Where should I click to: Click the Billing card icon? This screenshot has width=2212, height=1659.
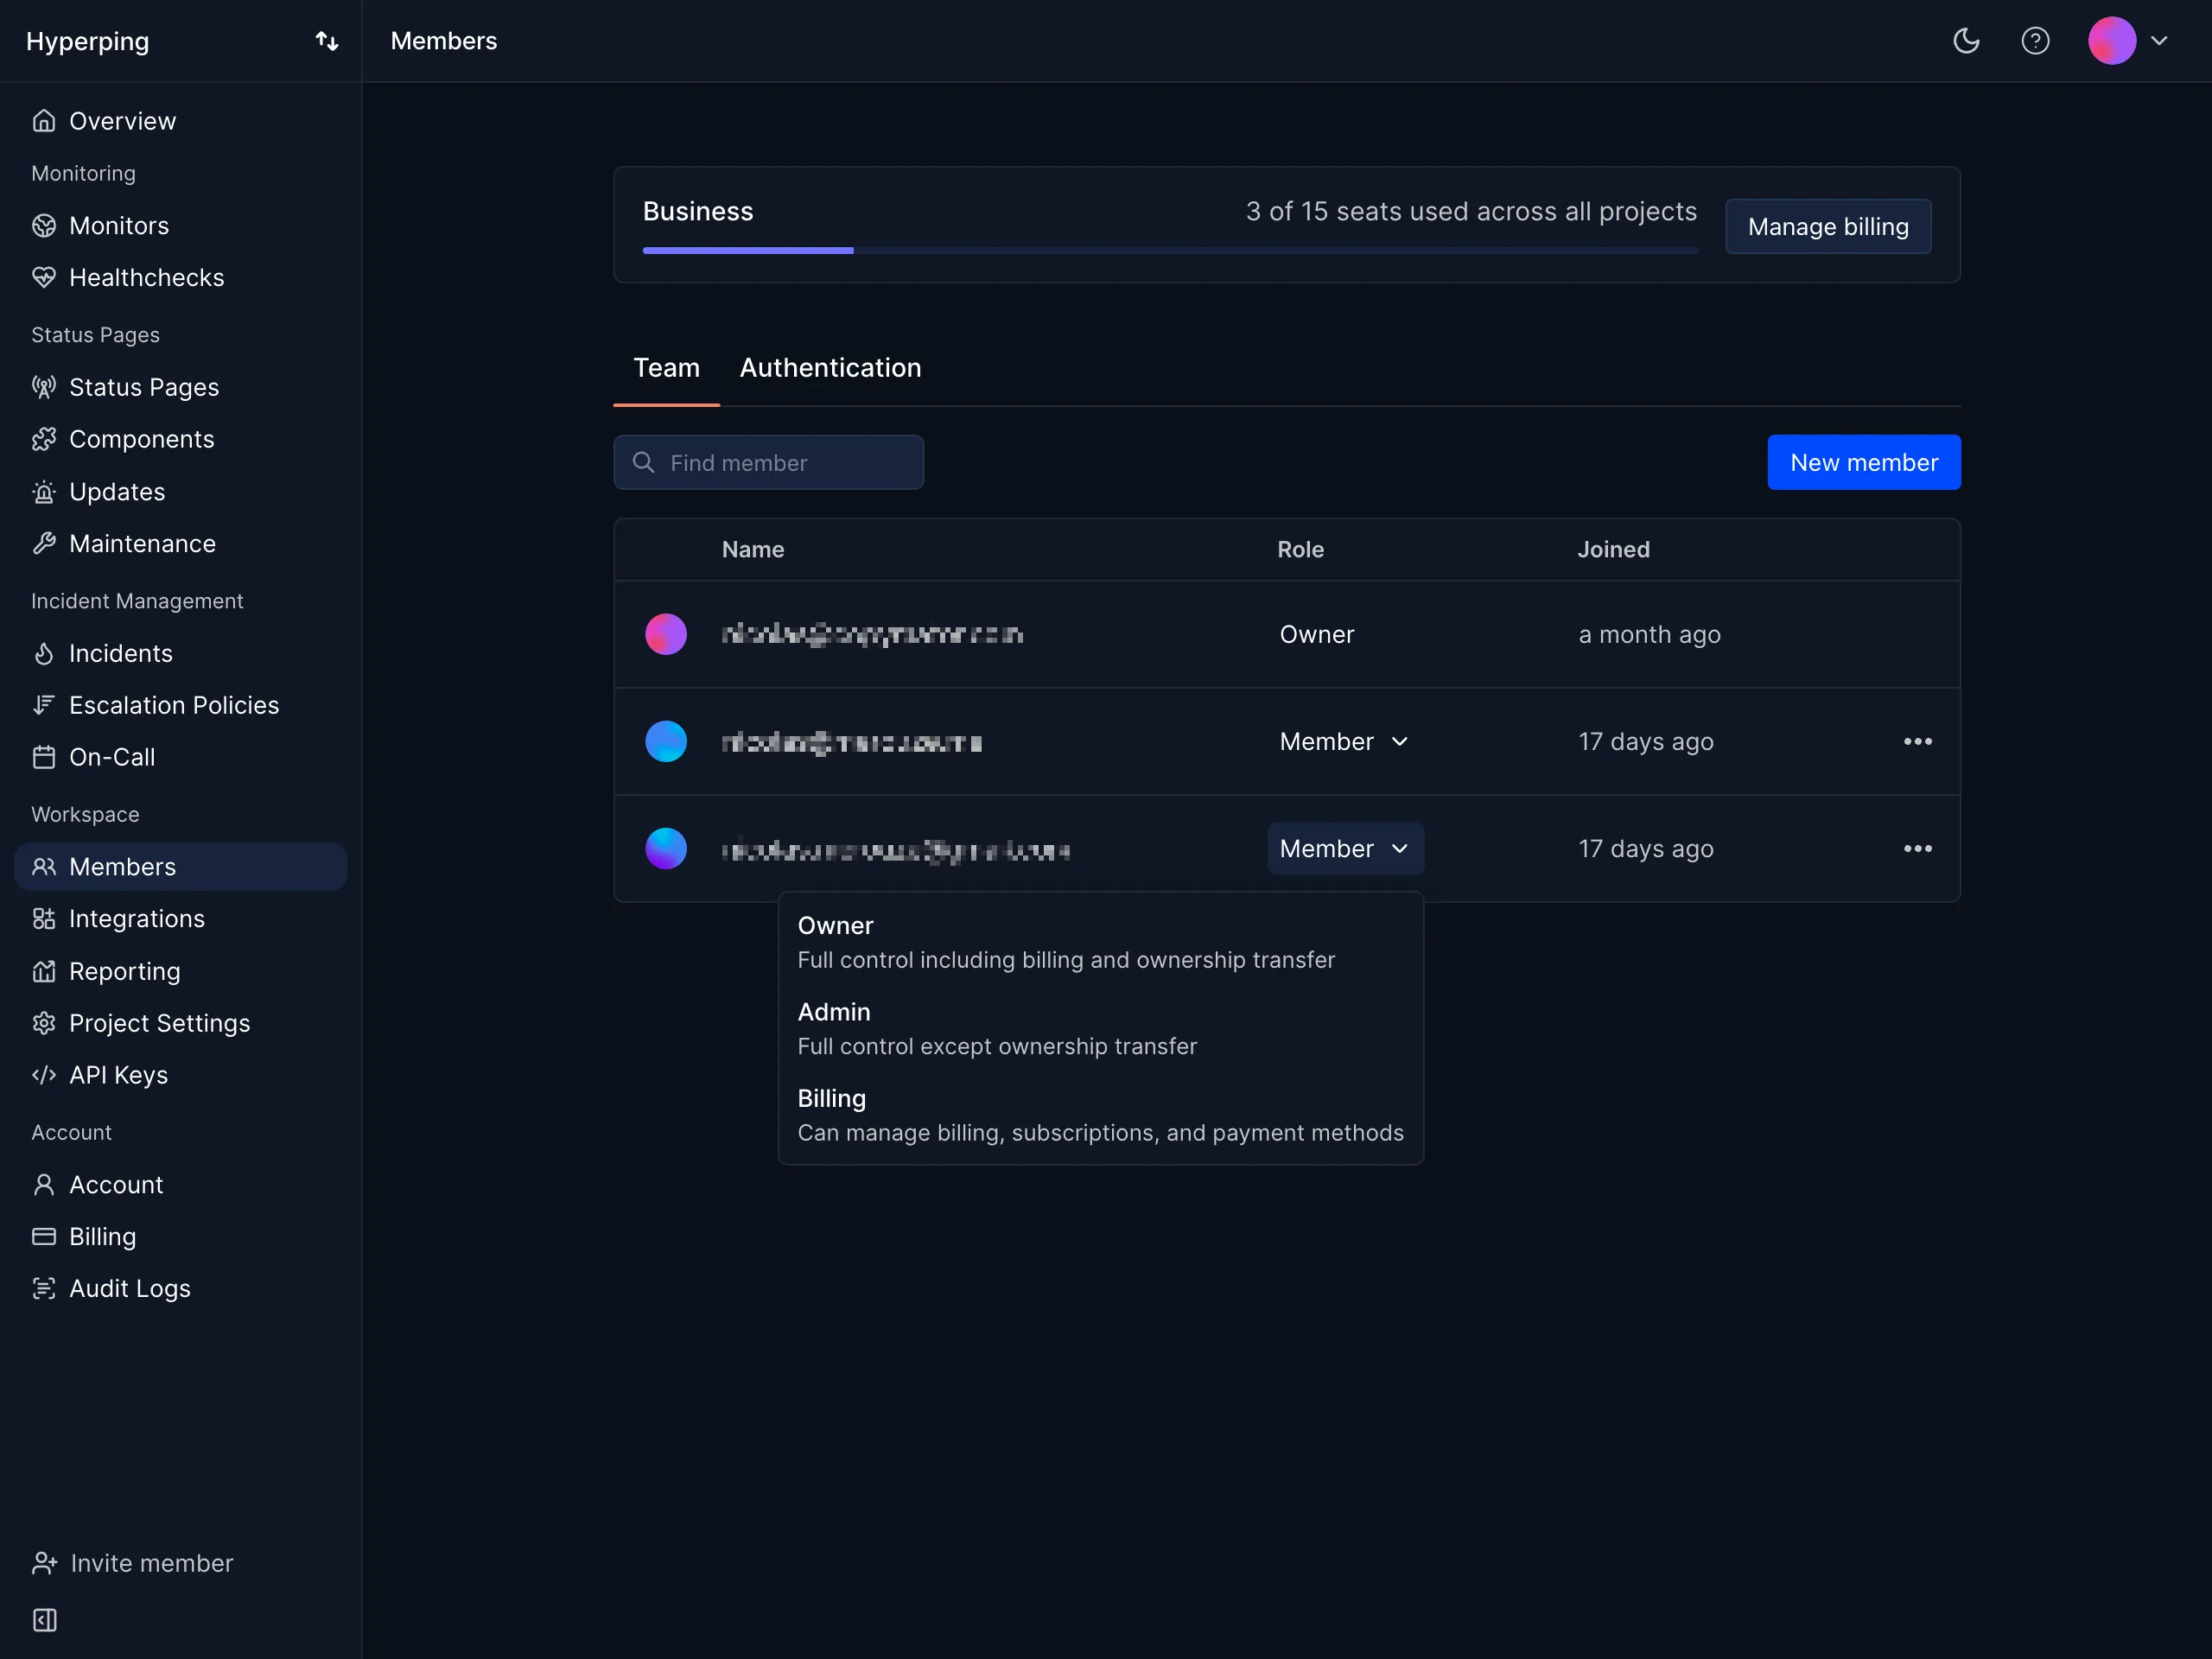click(x=44, y=1237)
